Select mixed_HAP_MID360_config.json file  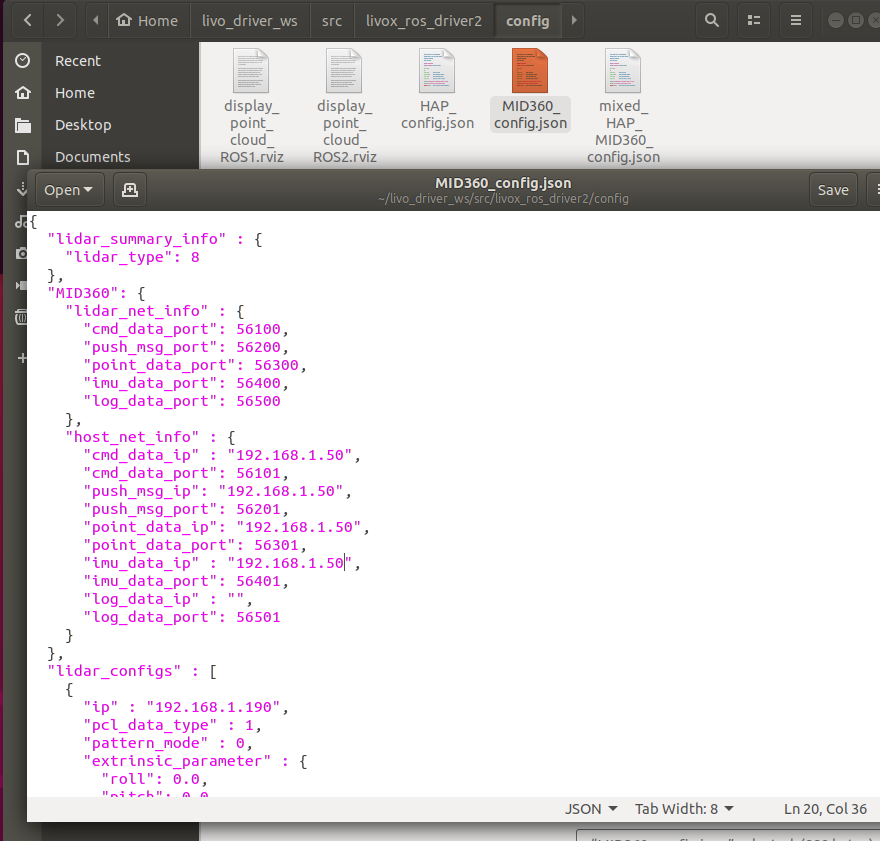coord(623,107)
